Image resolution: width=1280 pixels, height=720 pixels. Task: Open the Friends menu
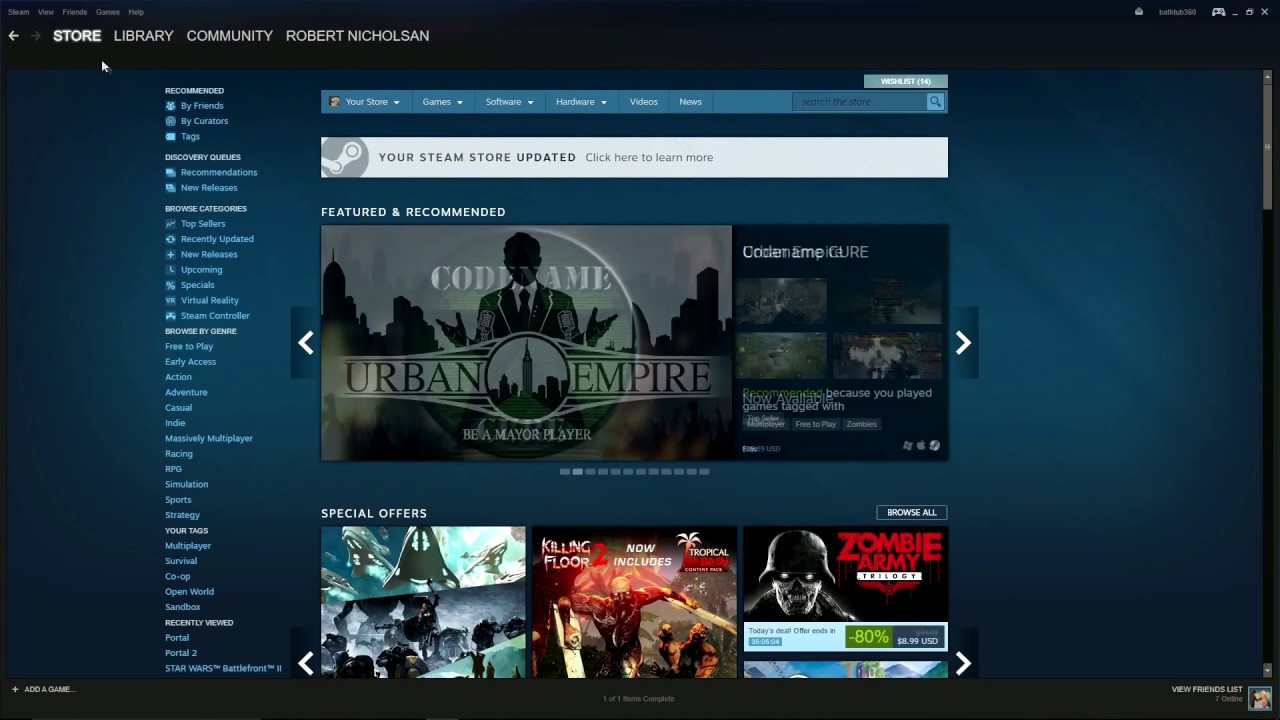(74, 12)
